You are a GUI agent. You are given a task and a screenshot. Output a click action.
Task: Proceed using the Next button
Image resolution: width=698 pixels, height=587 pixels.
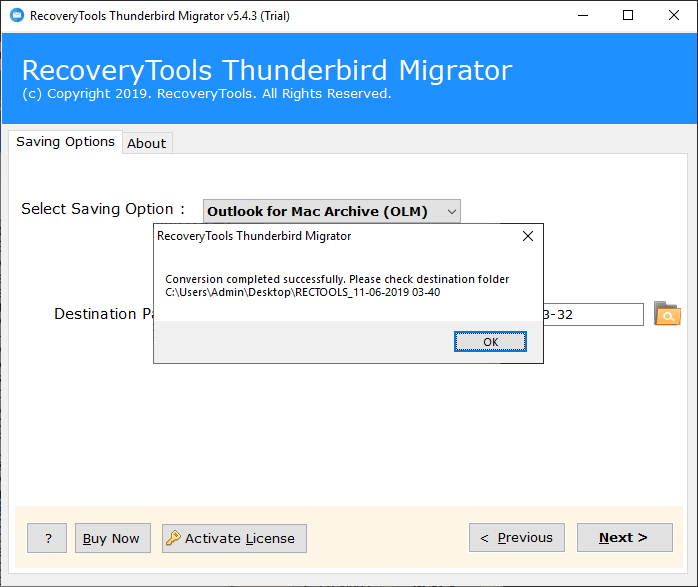click(623, 538)
